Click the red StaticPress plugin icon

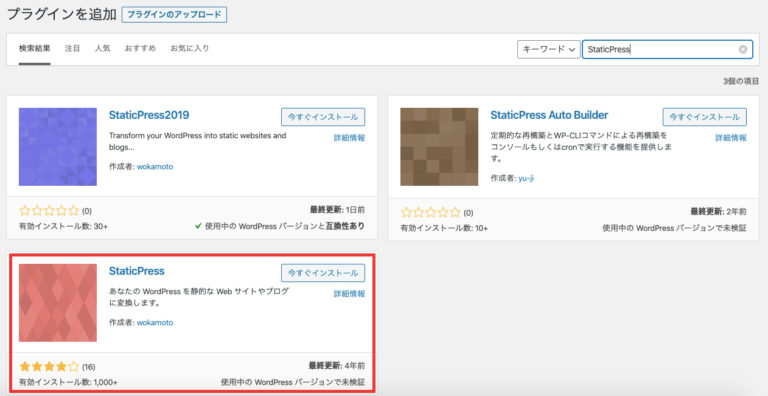(58, 302)
